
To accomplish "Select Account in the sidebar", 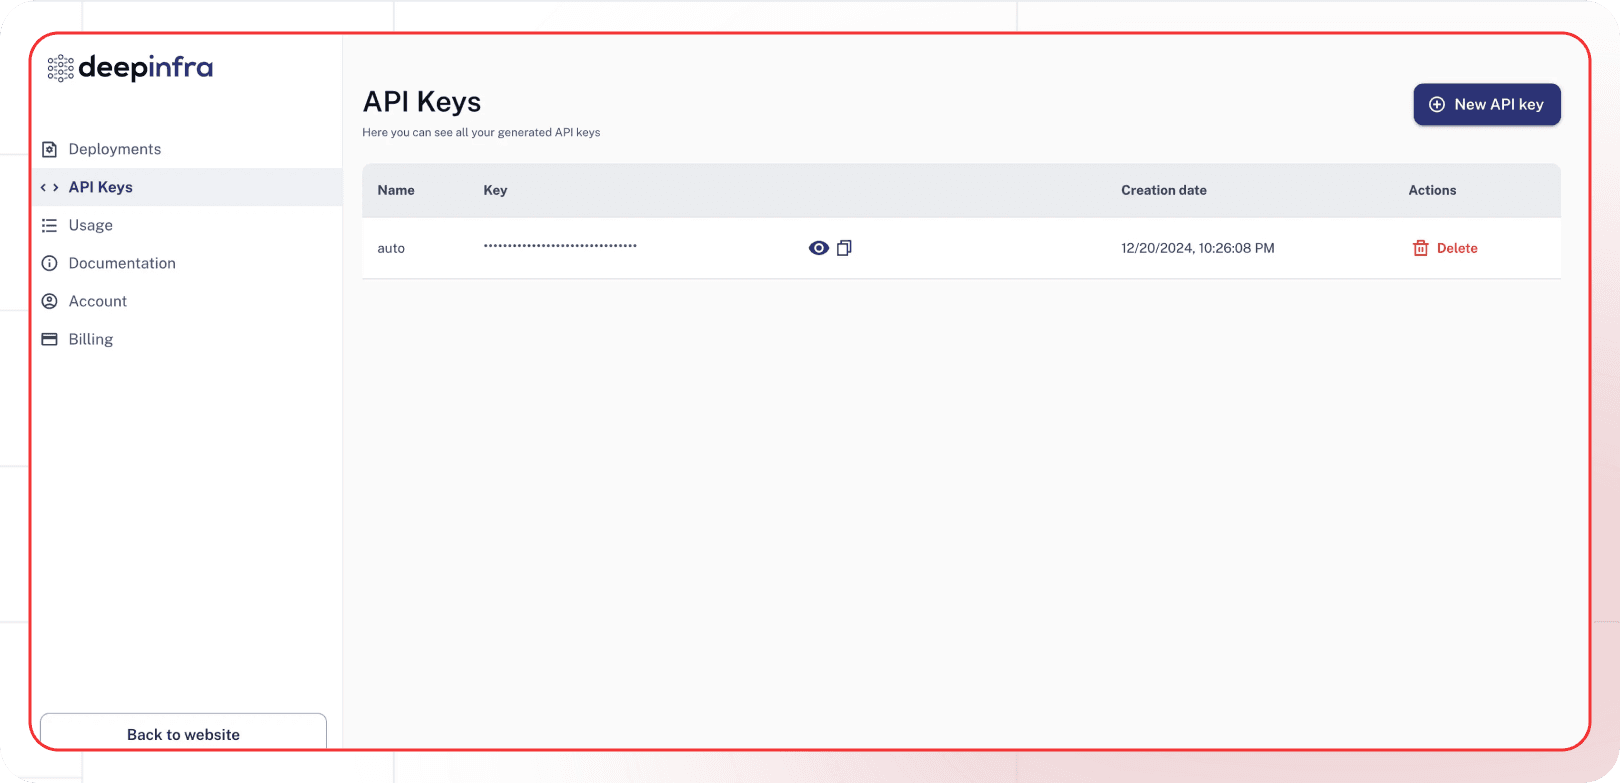I will [97, 301].
